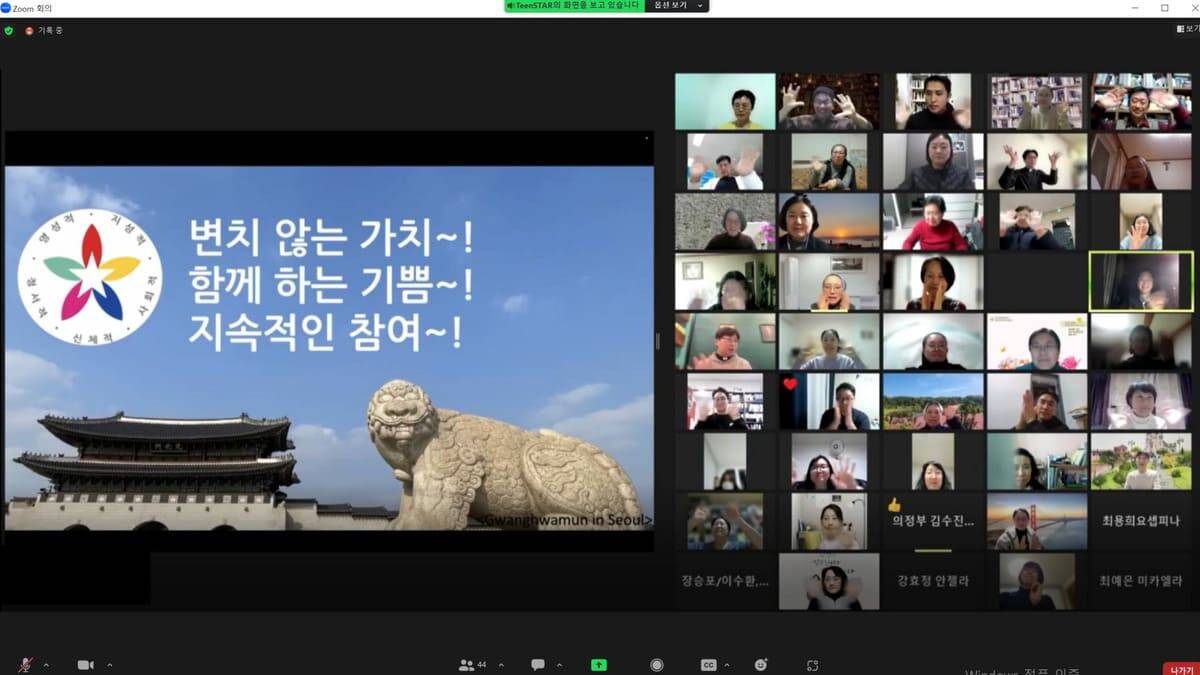Screen dimensions: 1200x675
Task: Select the tile with Golden Gate Bridge background
Action: pyautogui.click(x=1036, y=521)
